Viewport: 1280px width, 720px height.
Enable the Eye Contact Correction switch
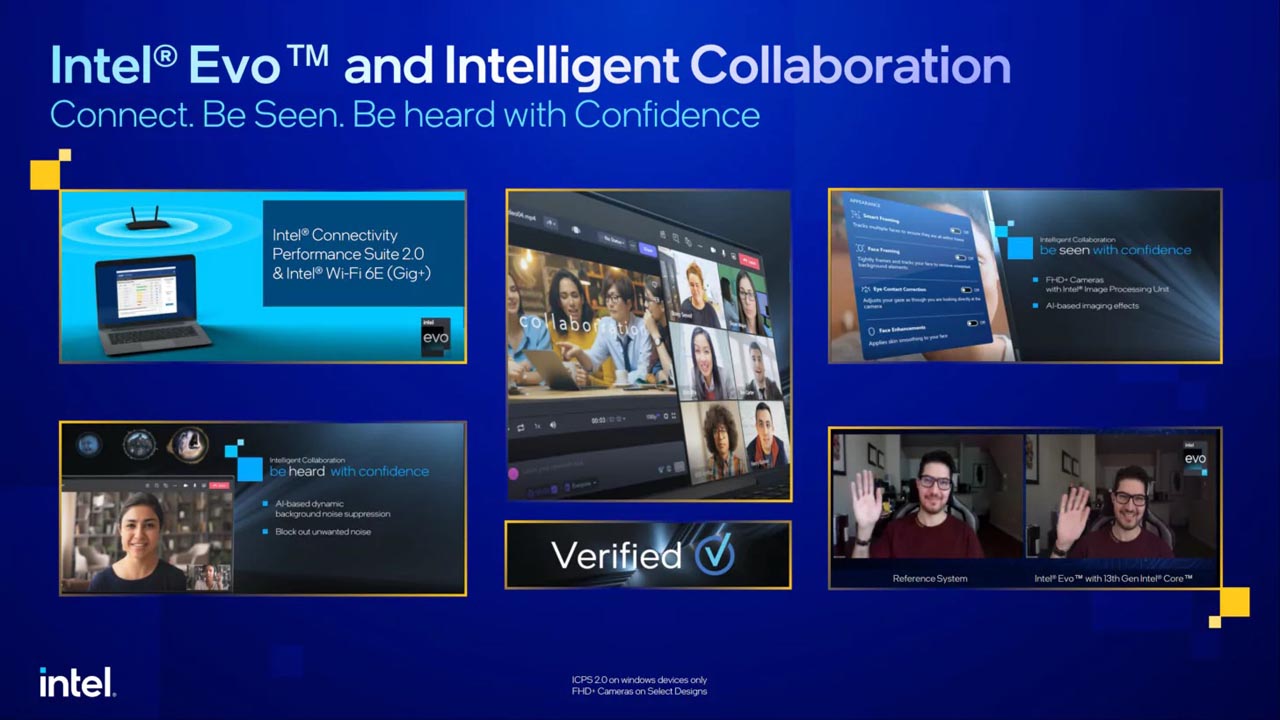966,290
